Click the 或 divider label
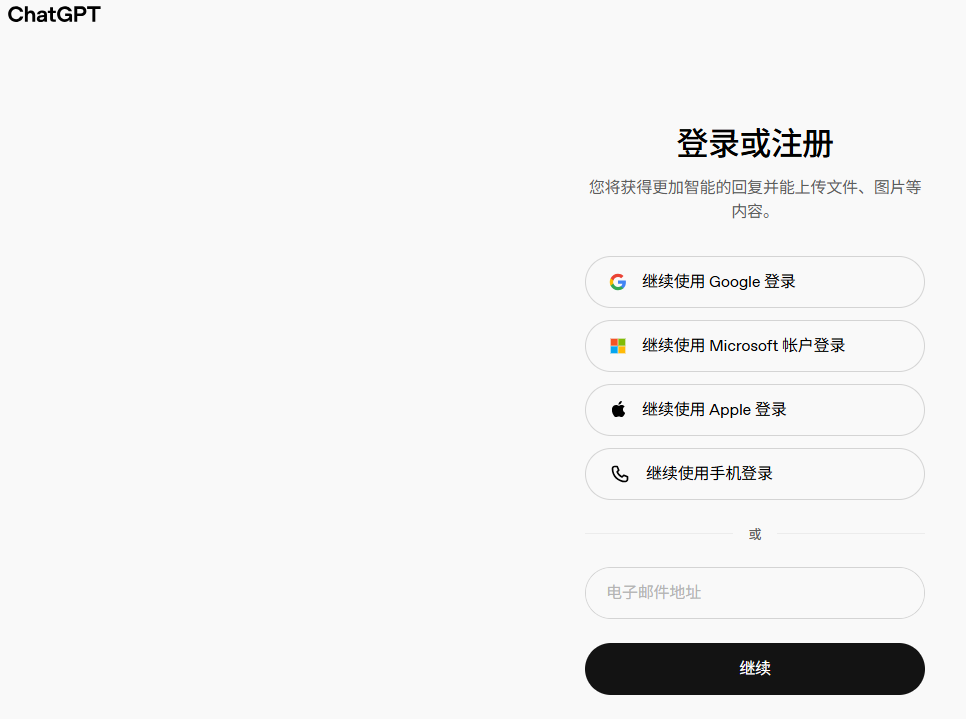Screen dimensions: 966x719 point(755,534)
